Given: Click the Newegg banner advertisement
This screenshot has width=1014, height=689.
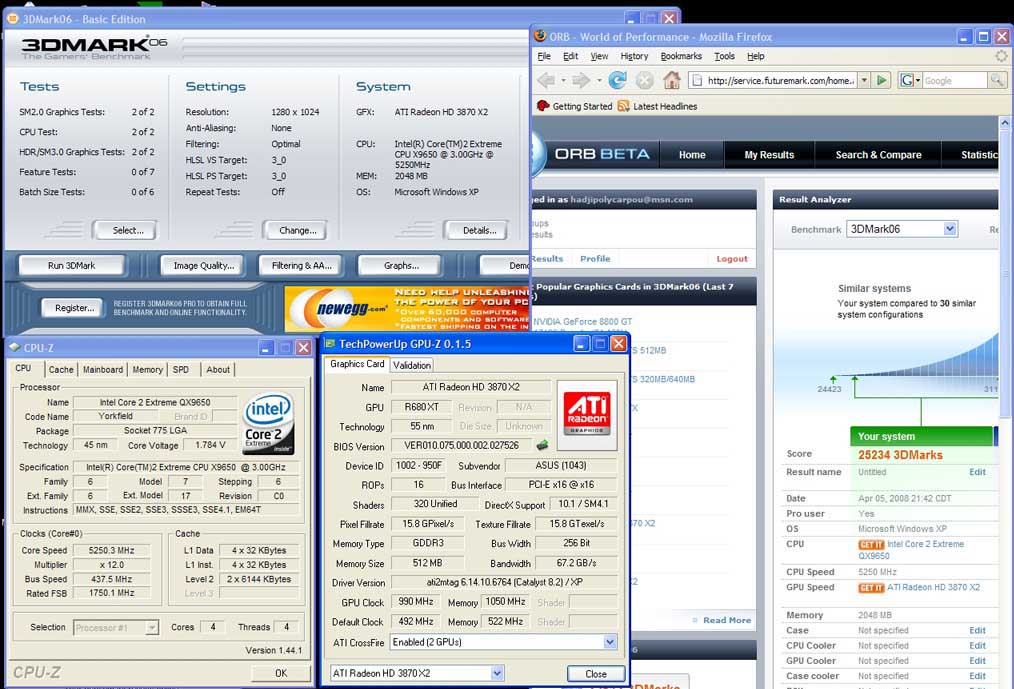Looking at the screenshot, I should click(407, 309).
